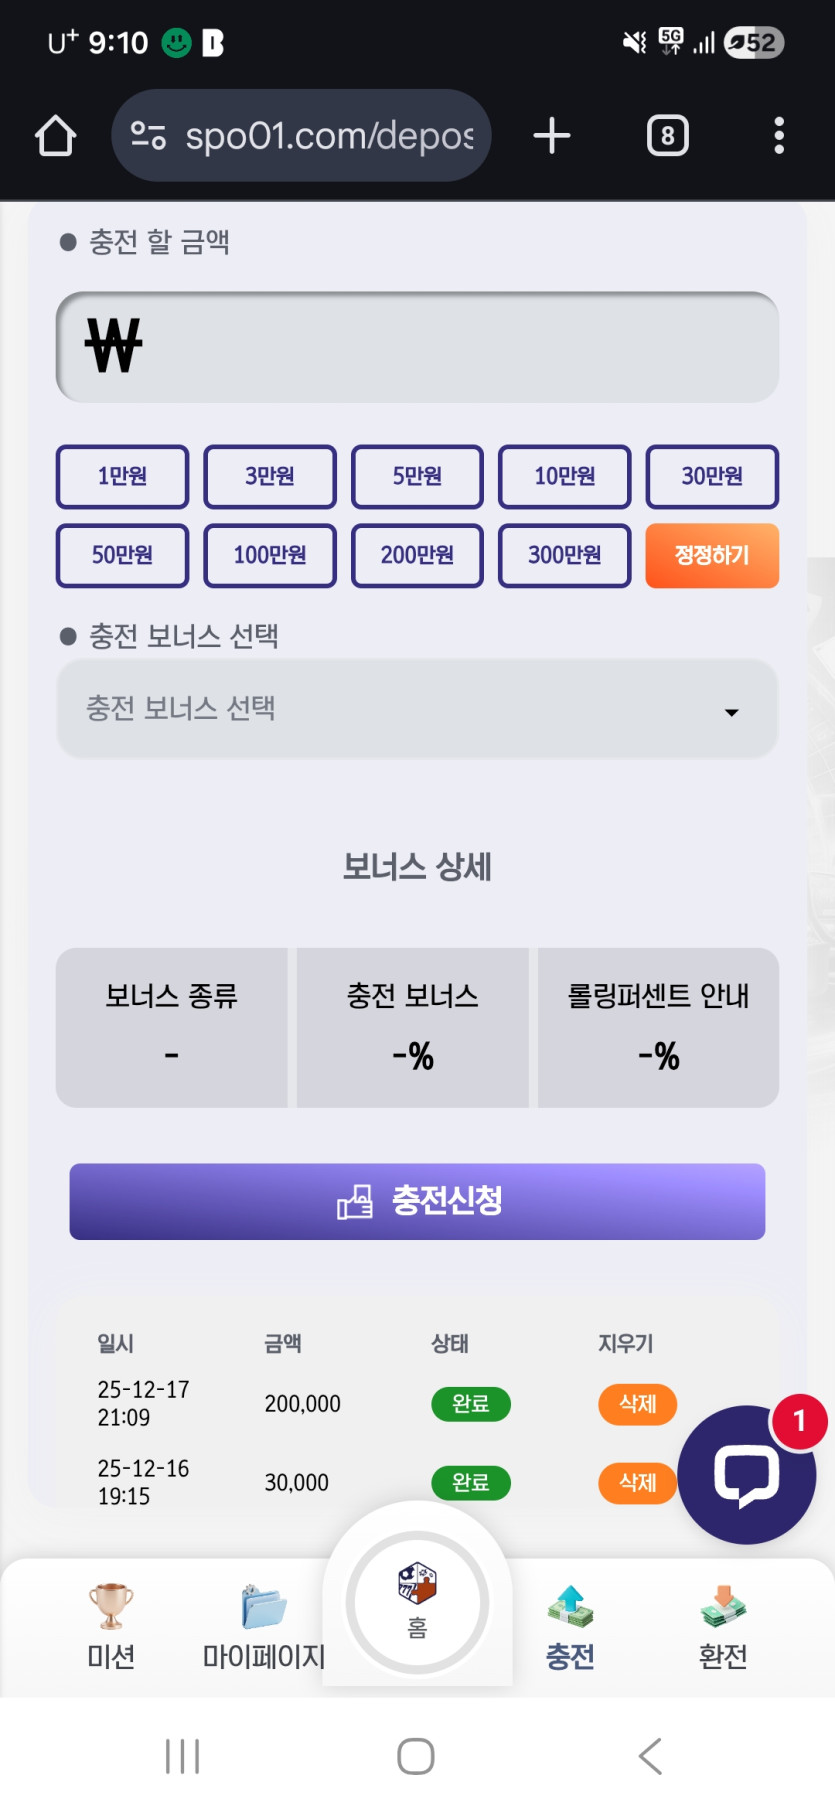835x1809 pixels.
Task: Open the browser three-dot menu
Action: tap(779, 136)
